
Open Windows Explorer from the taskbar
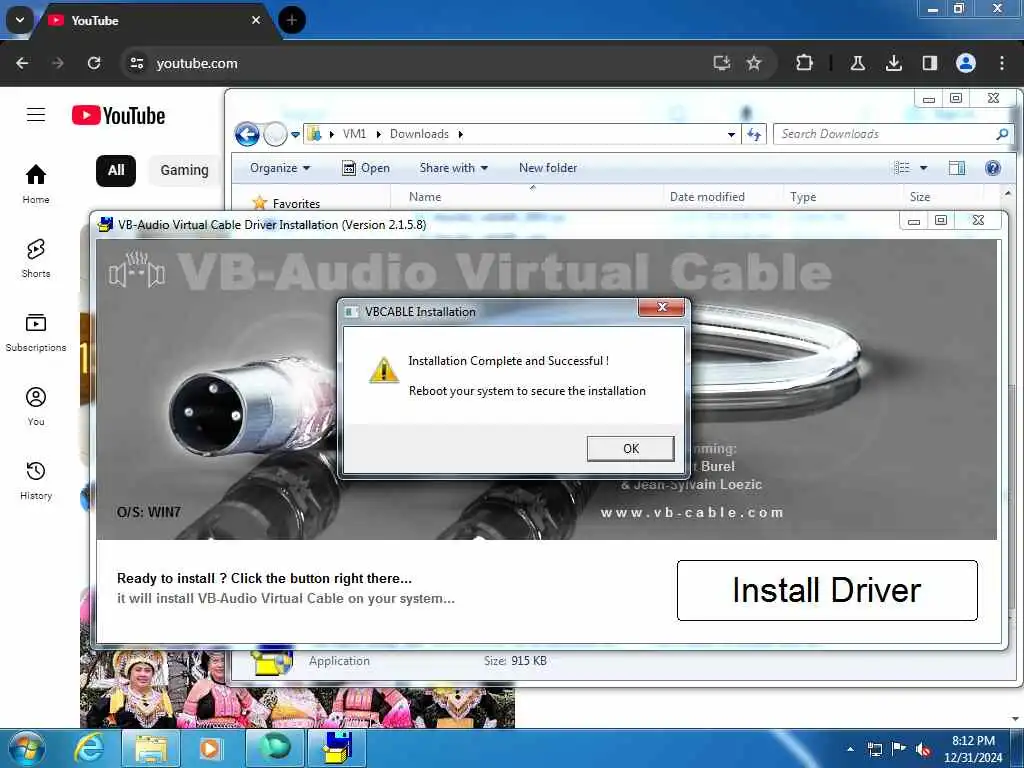pos(152,748)
